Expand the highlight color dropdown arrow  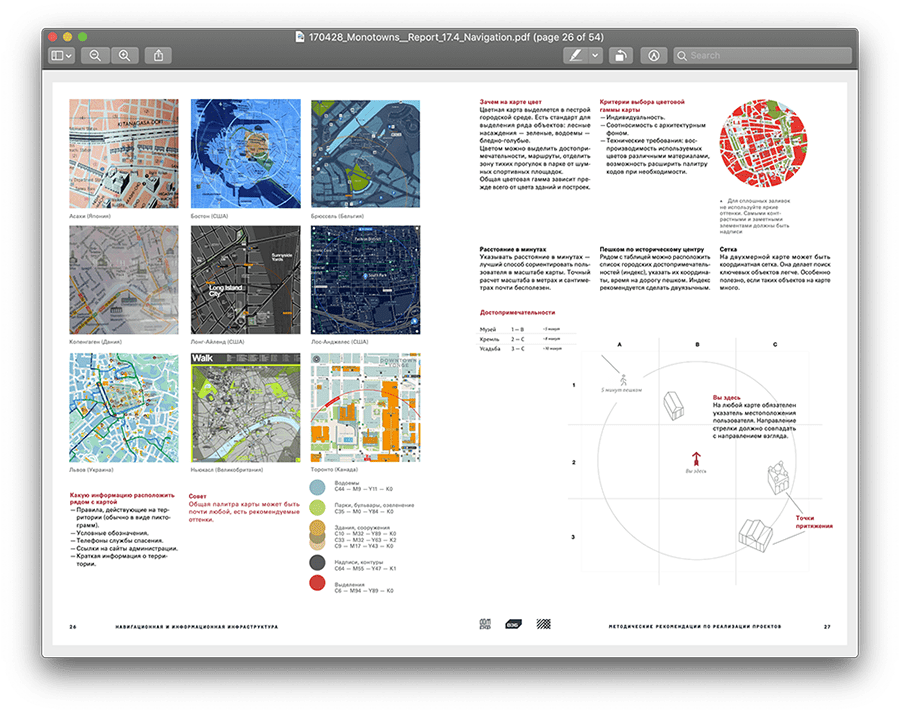coord(595,56)
